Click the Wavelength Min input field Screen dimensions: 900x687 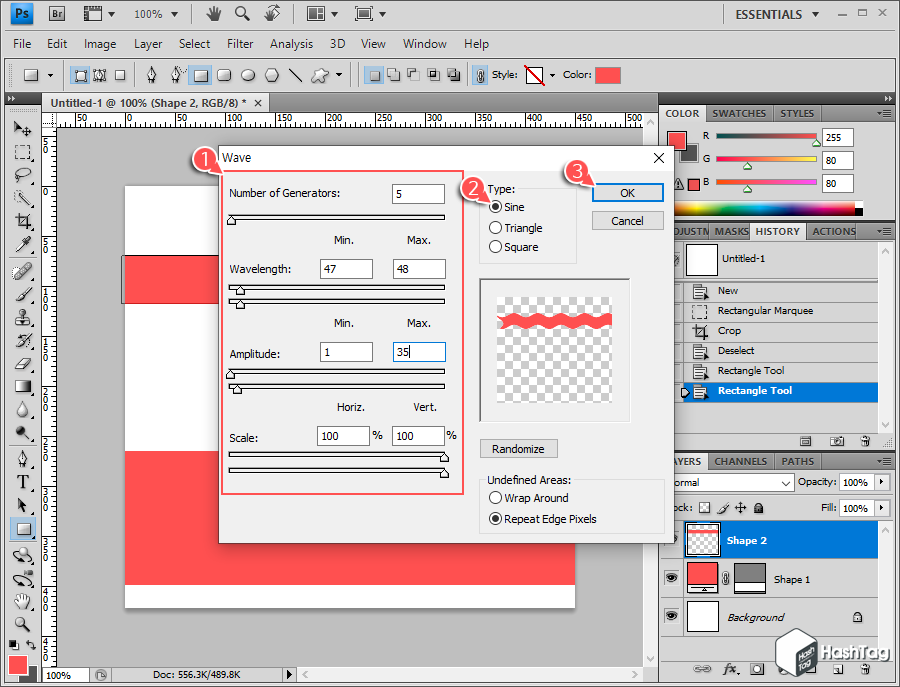pos(346,269)
